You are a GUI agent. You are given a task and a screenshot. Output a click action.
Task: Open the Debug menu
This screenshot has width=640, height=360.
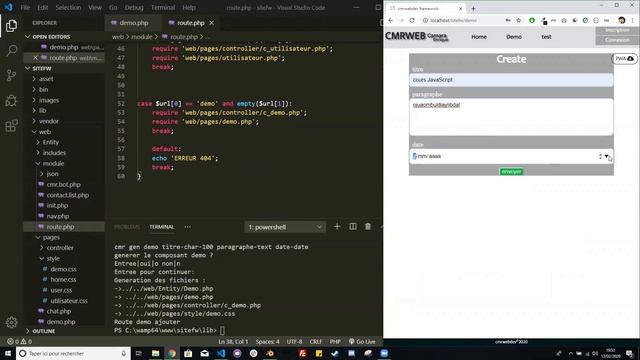[x=134, y=7]
